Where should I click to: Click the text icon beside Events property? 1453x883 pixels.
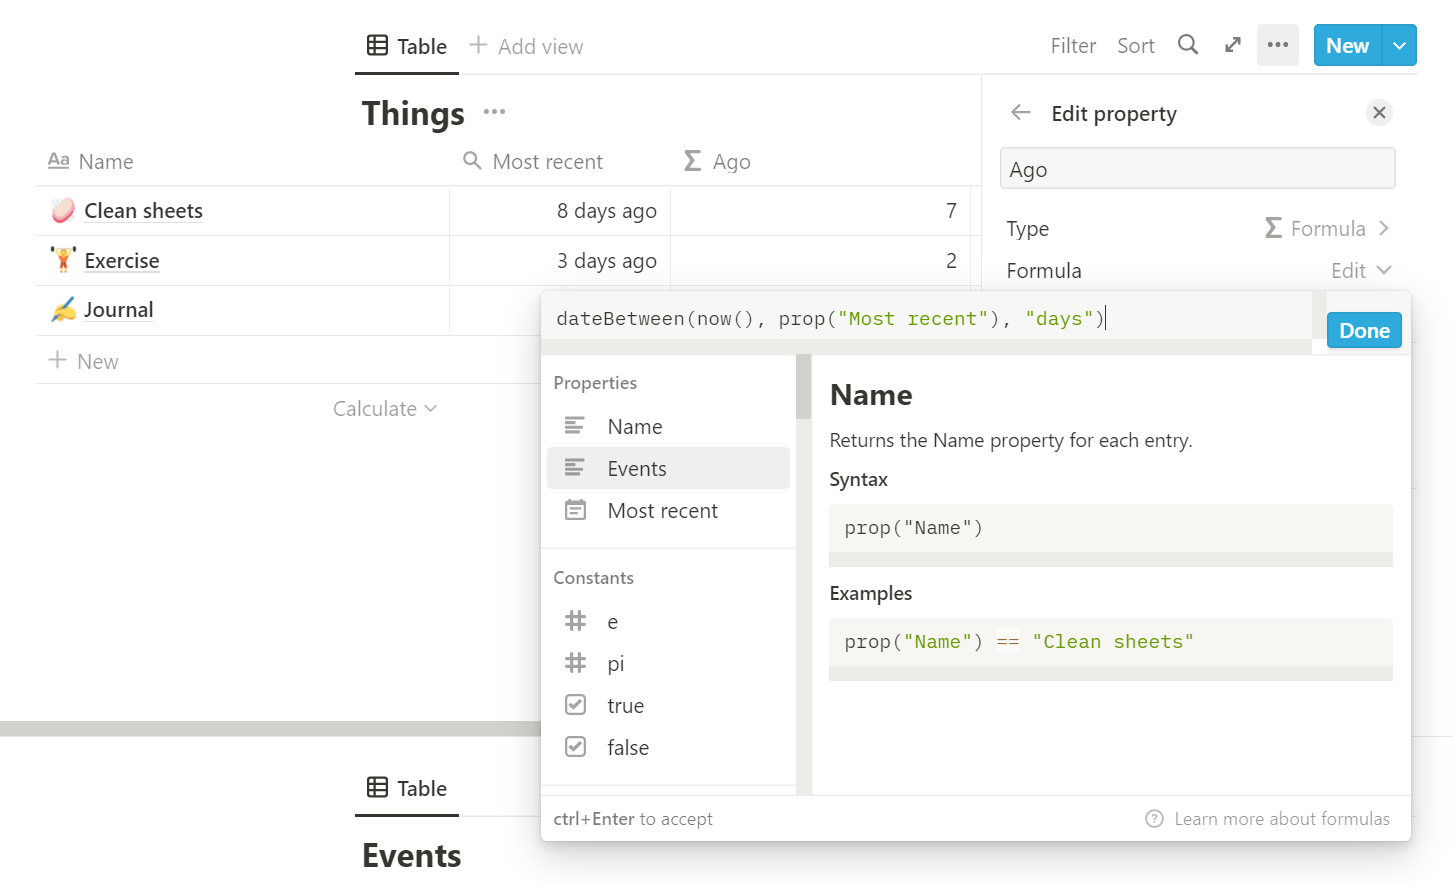click(575, 468)
